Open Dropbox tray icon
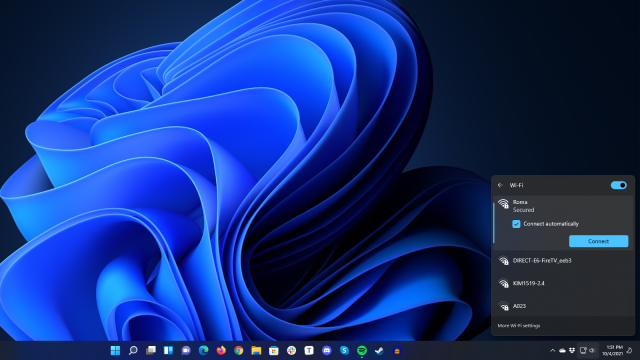 [x=572, y=350]
